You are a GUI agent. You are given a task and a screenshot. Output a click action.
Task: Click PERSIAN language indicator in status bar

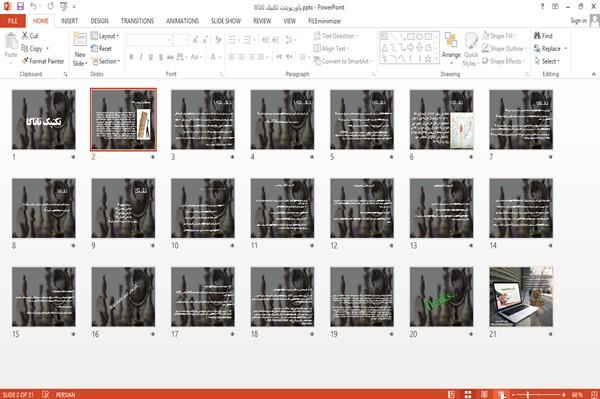(65, 394)
